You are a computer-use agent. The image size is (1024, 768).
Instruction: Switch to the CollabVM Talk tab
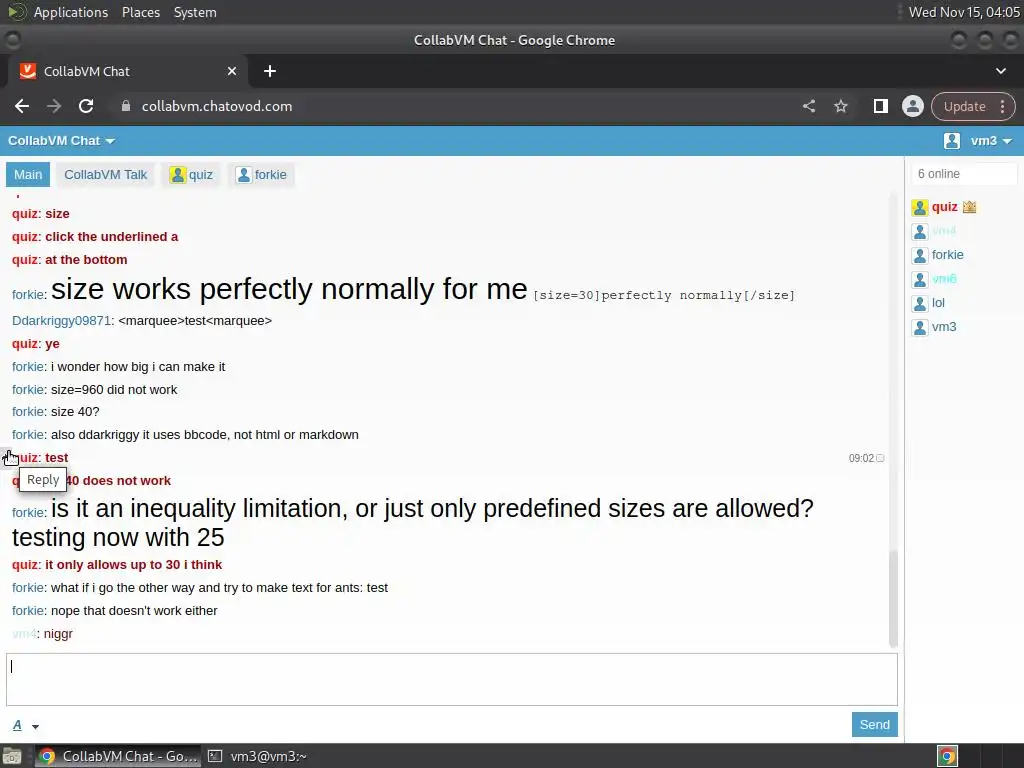pyautogui.click(x=106, y=174)
